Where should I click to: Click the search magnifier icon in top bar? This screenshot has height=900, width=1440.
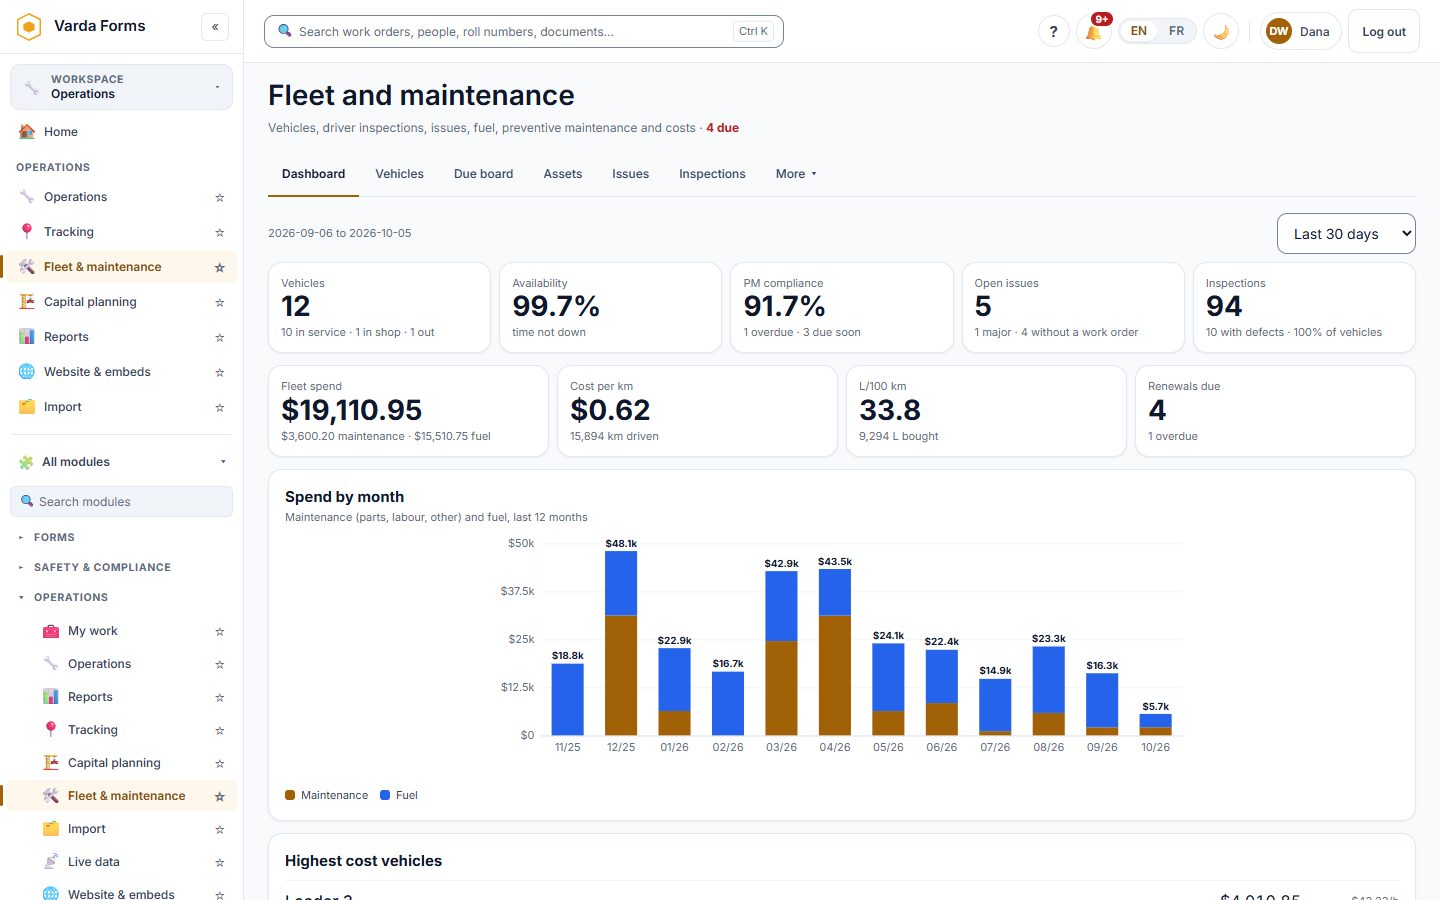tap(285, 31)
